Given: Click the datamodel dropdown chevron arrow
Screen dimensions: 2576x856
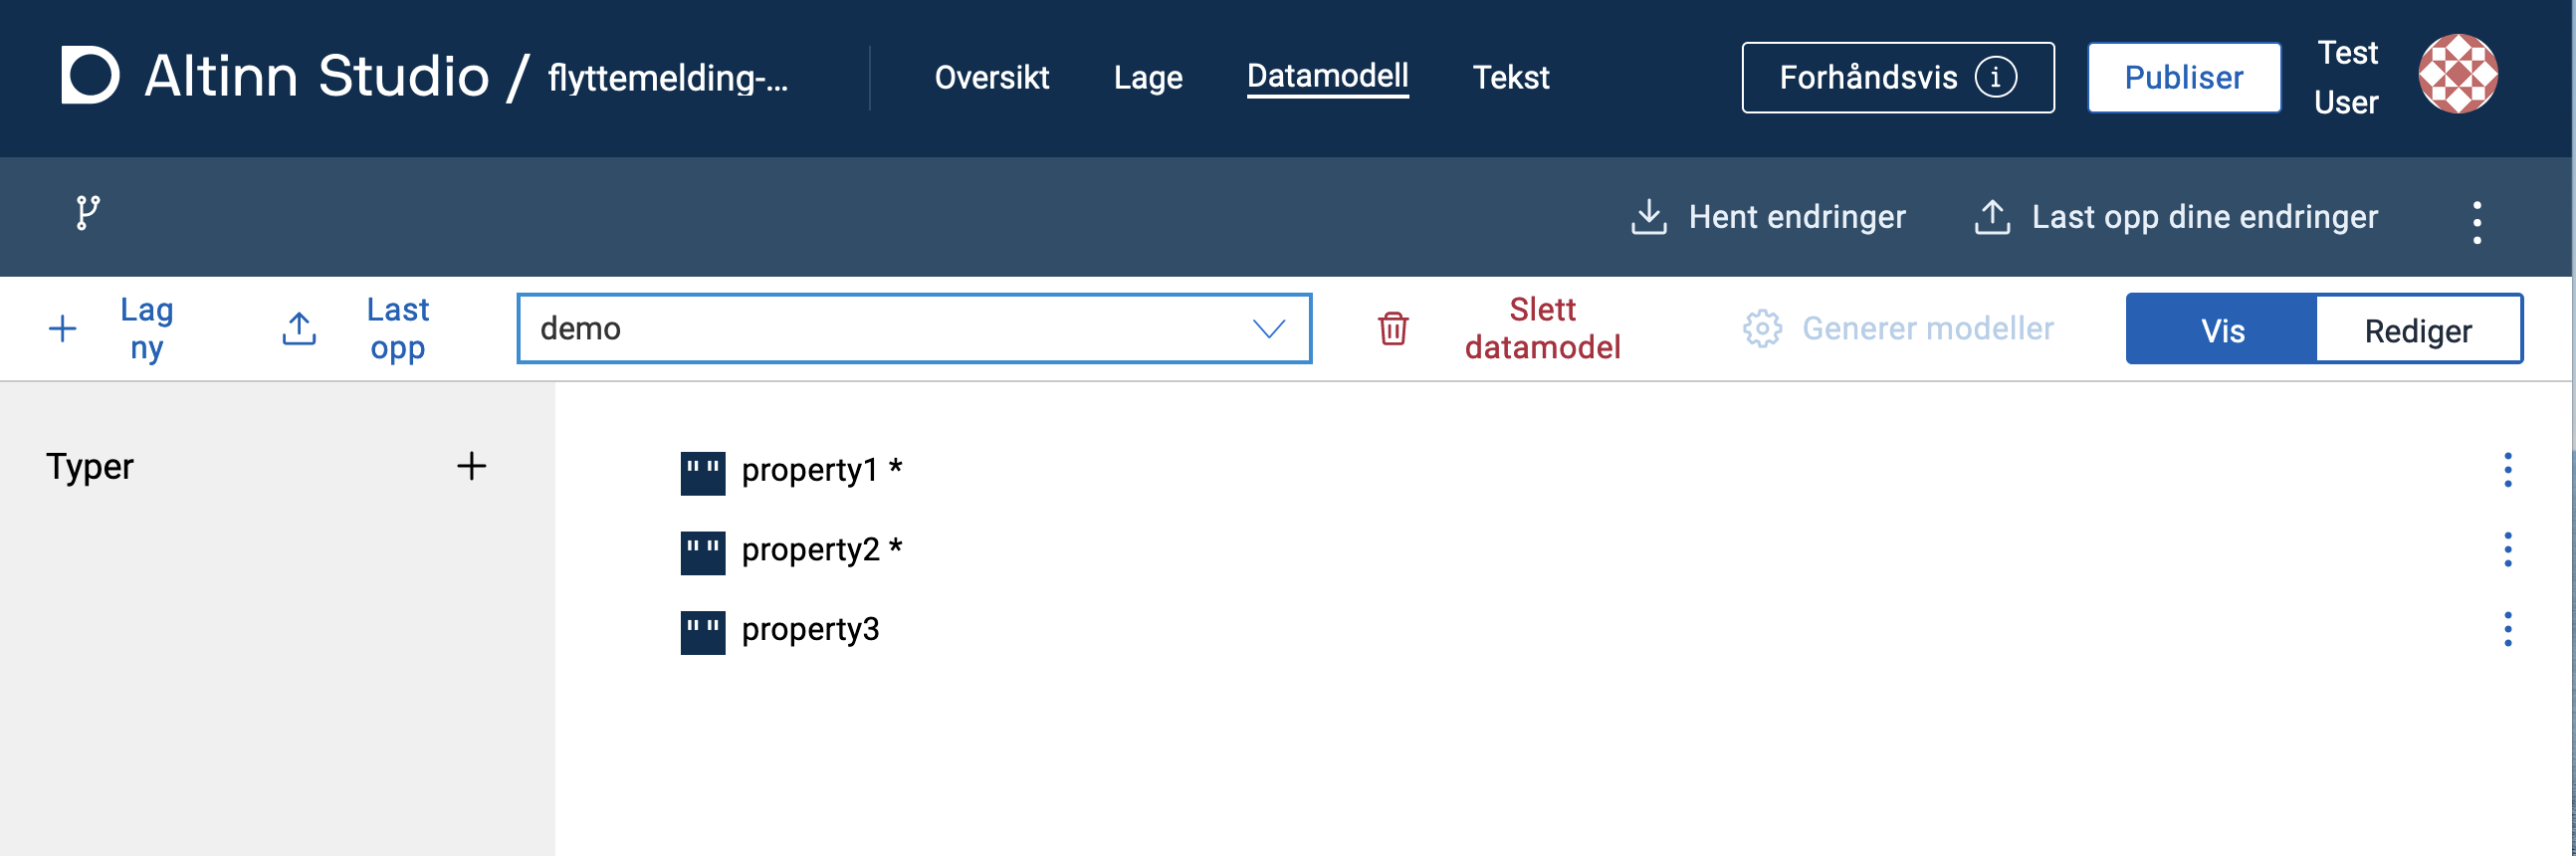Looking at the screenshot, I should tap(1268, 329).
